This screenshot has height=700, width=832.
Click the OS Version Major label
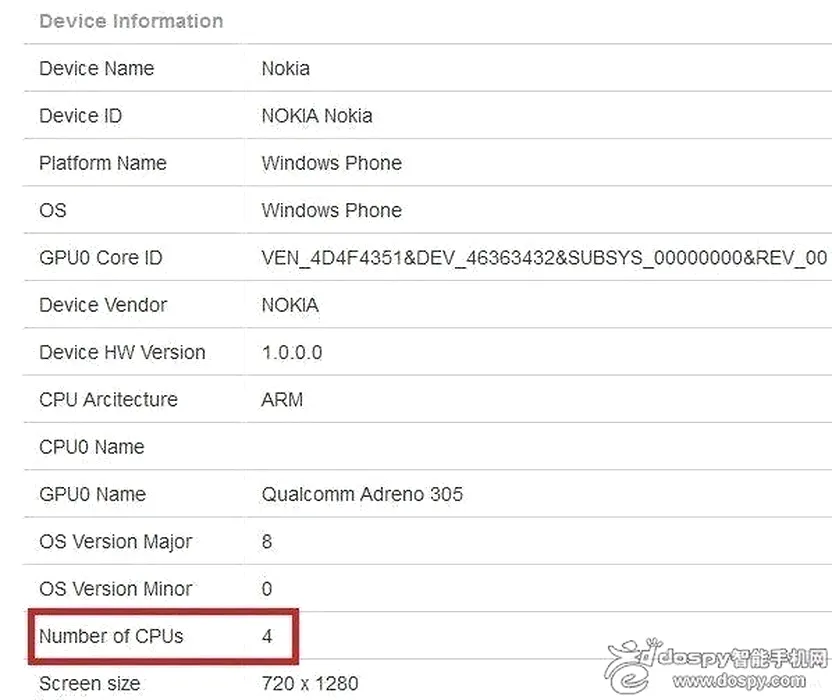tap(116, 542)
